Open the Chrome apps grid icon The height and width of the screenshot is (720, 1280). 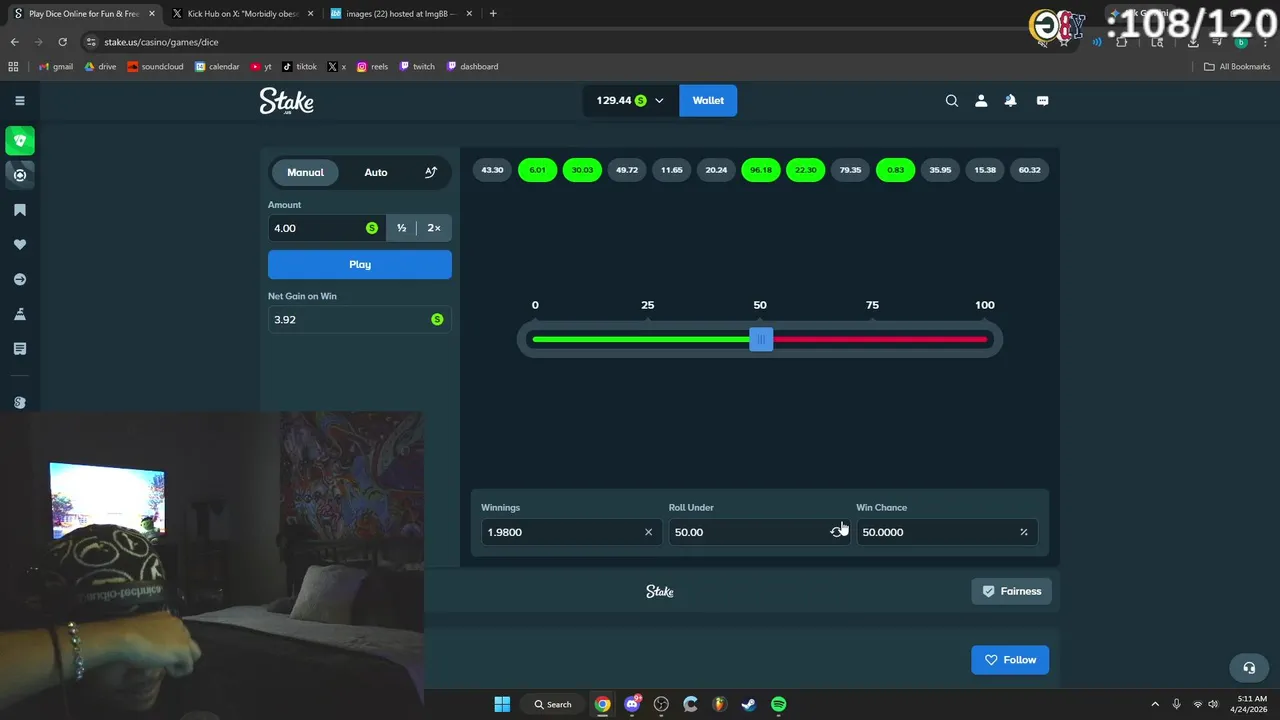[x=13, y=66]
